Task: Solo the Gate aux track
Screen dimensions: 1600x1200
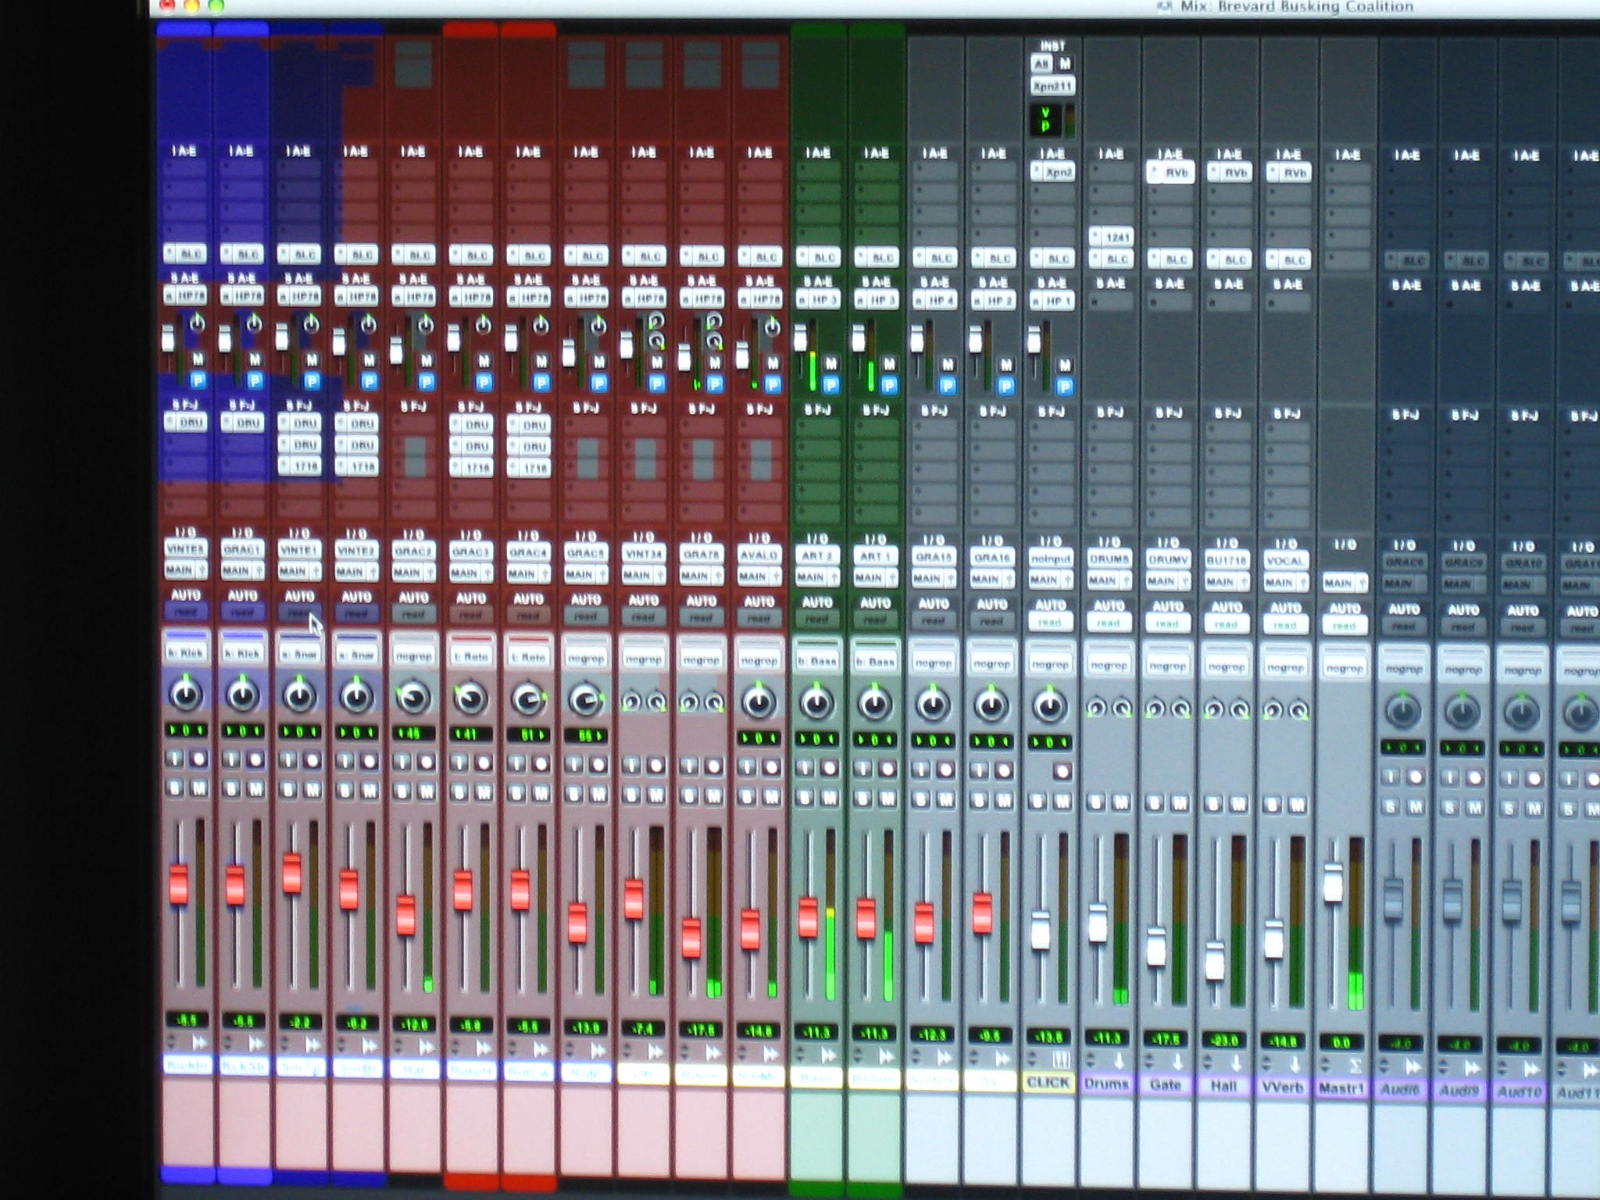Action: [1155, 803]
